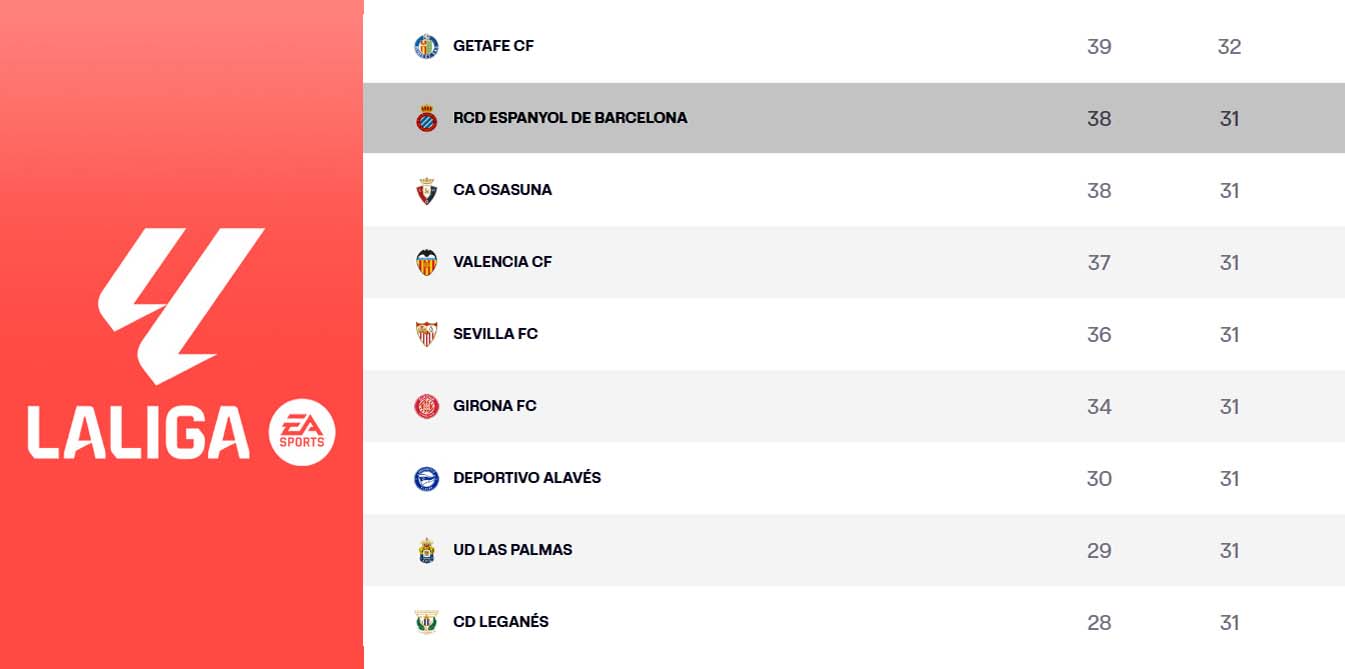
Task: Click the EA Sports circular logo
Action: pos(302,433)
